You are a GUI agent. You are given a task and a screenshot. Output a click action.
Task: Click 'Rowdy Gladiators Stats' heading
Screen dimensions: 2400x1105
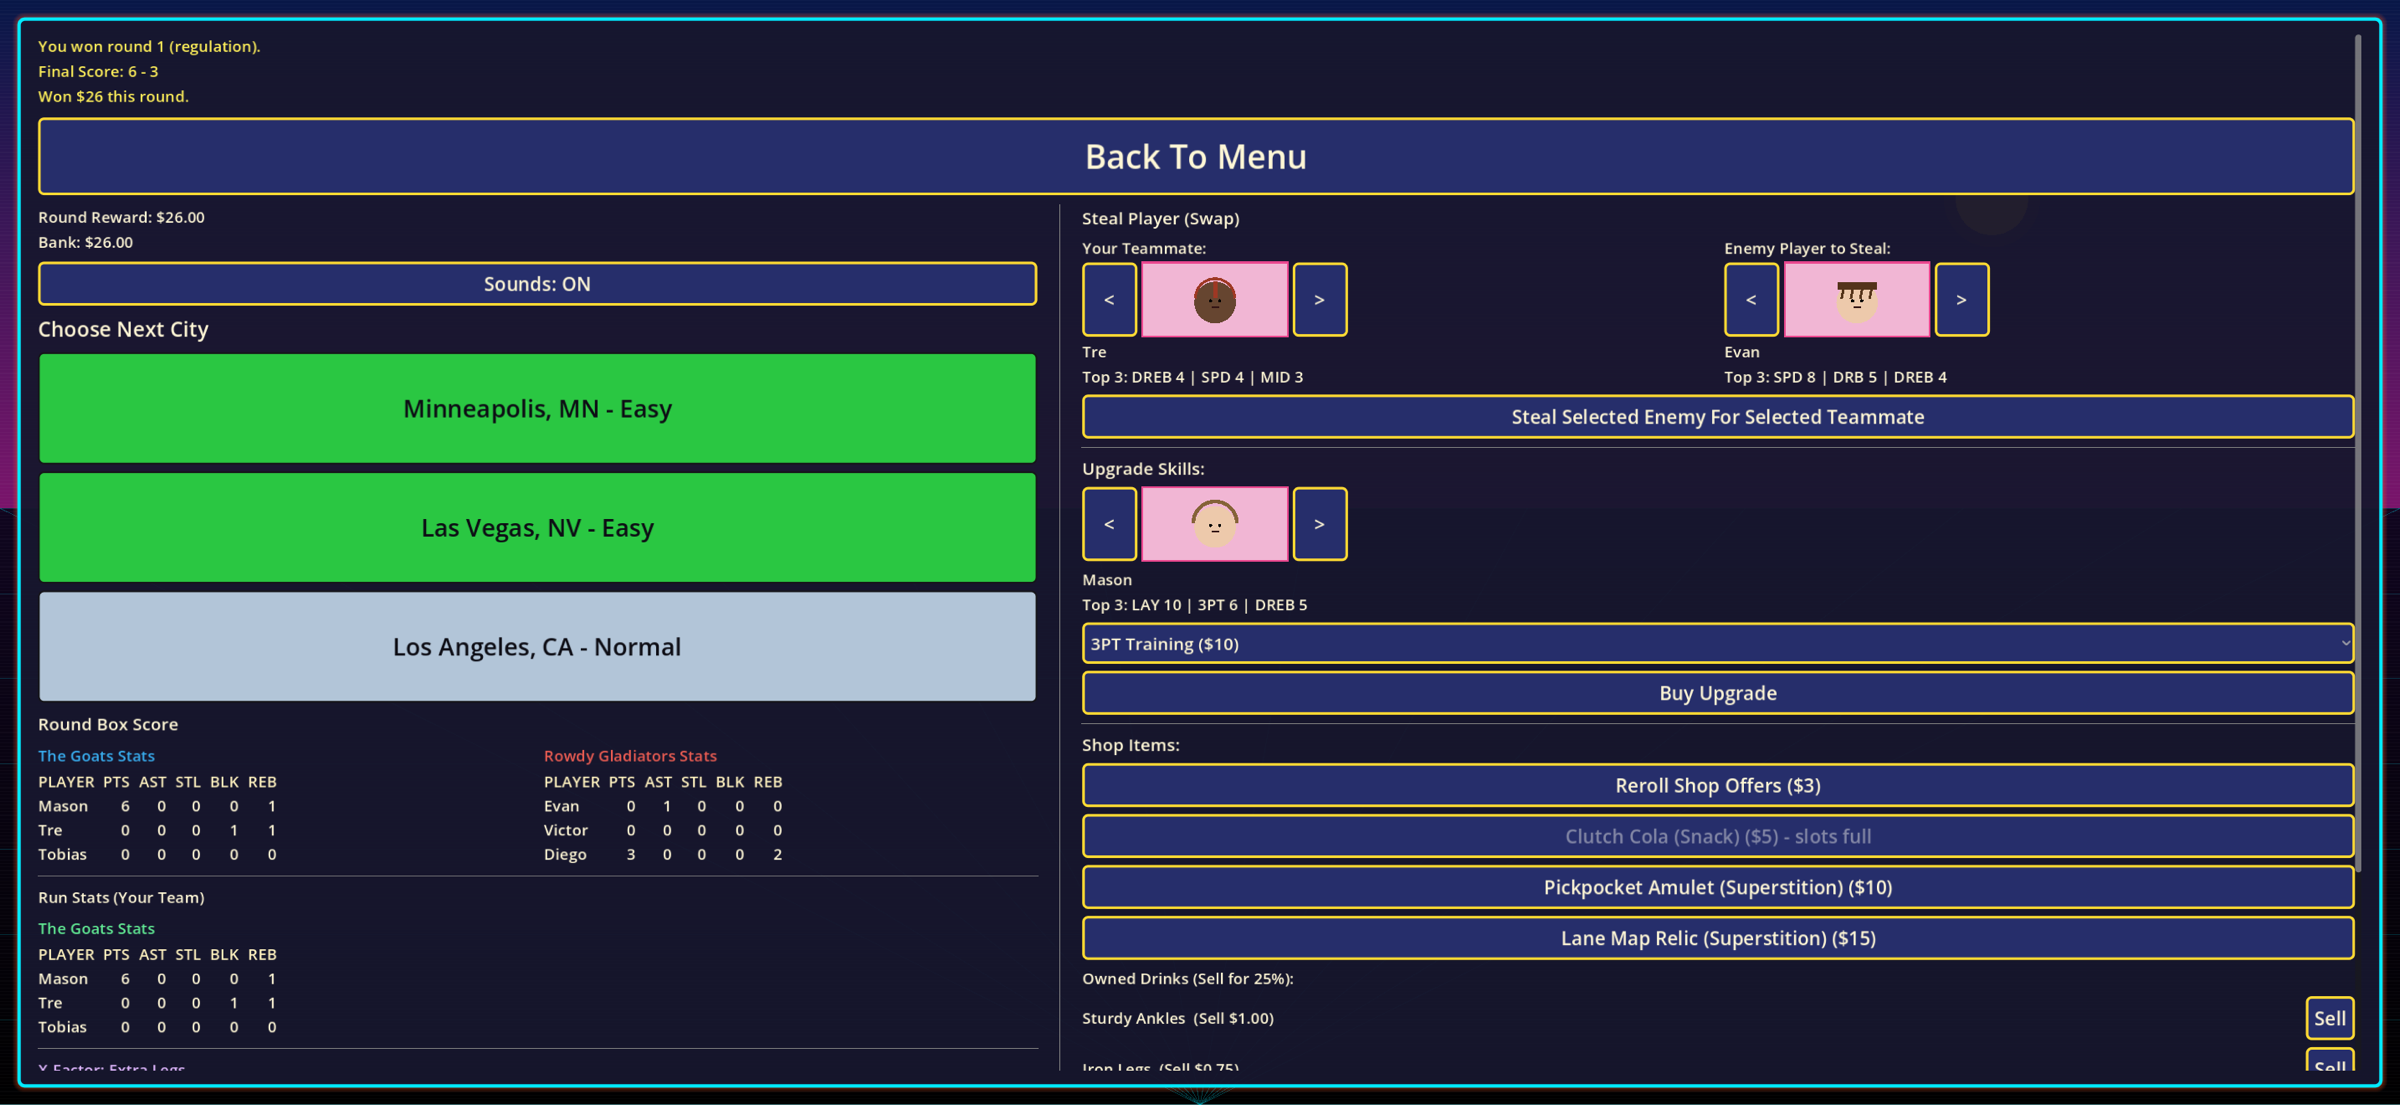coord(630,756)
